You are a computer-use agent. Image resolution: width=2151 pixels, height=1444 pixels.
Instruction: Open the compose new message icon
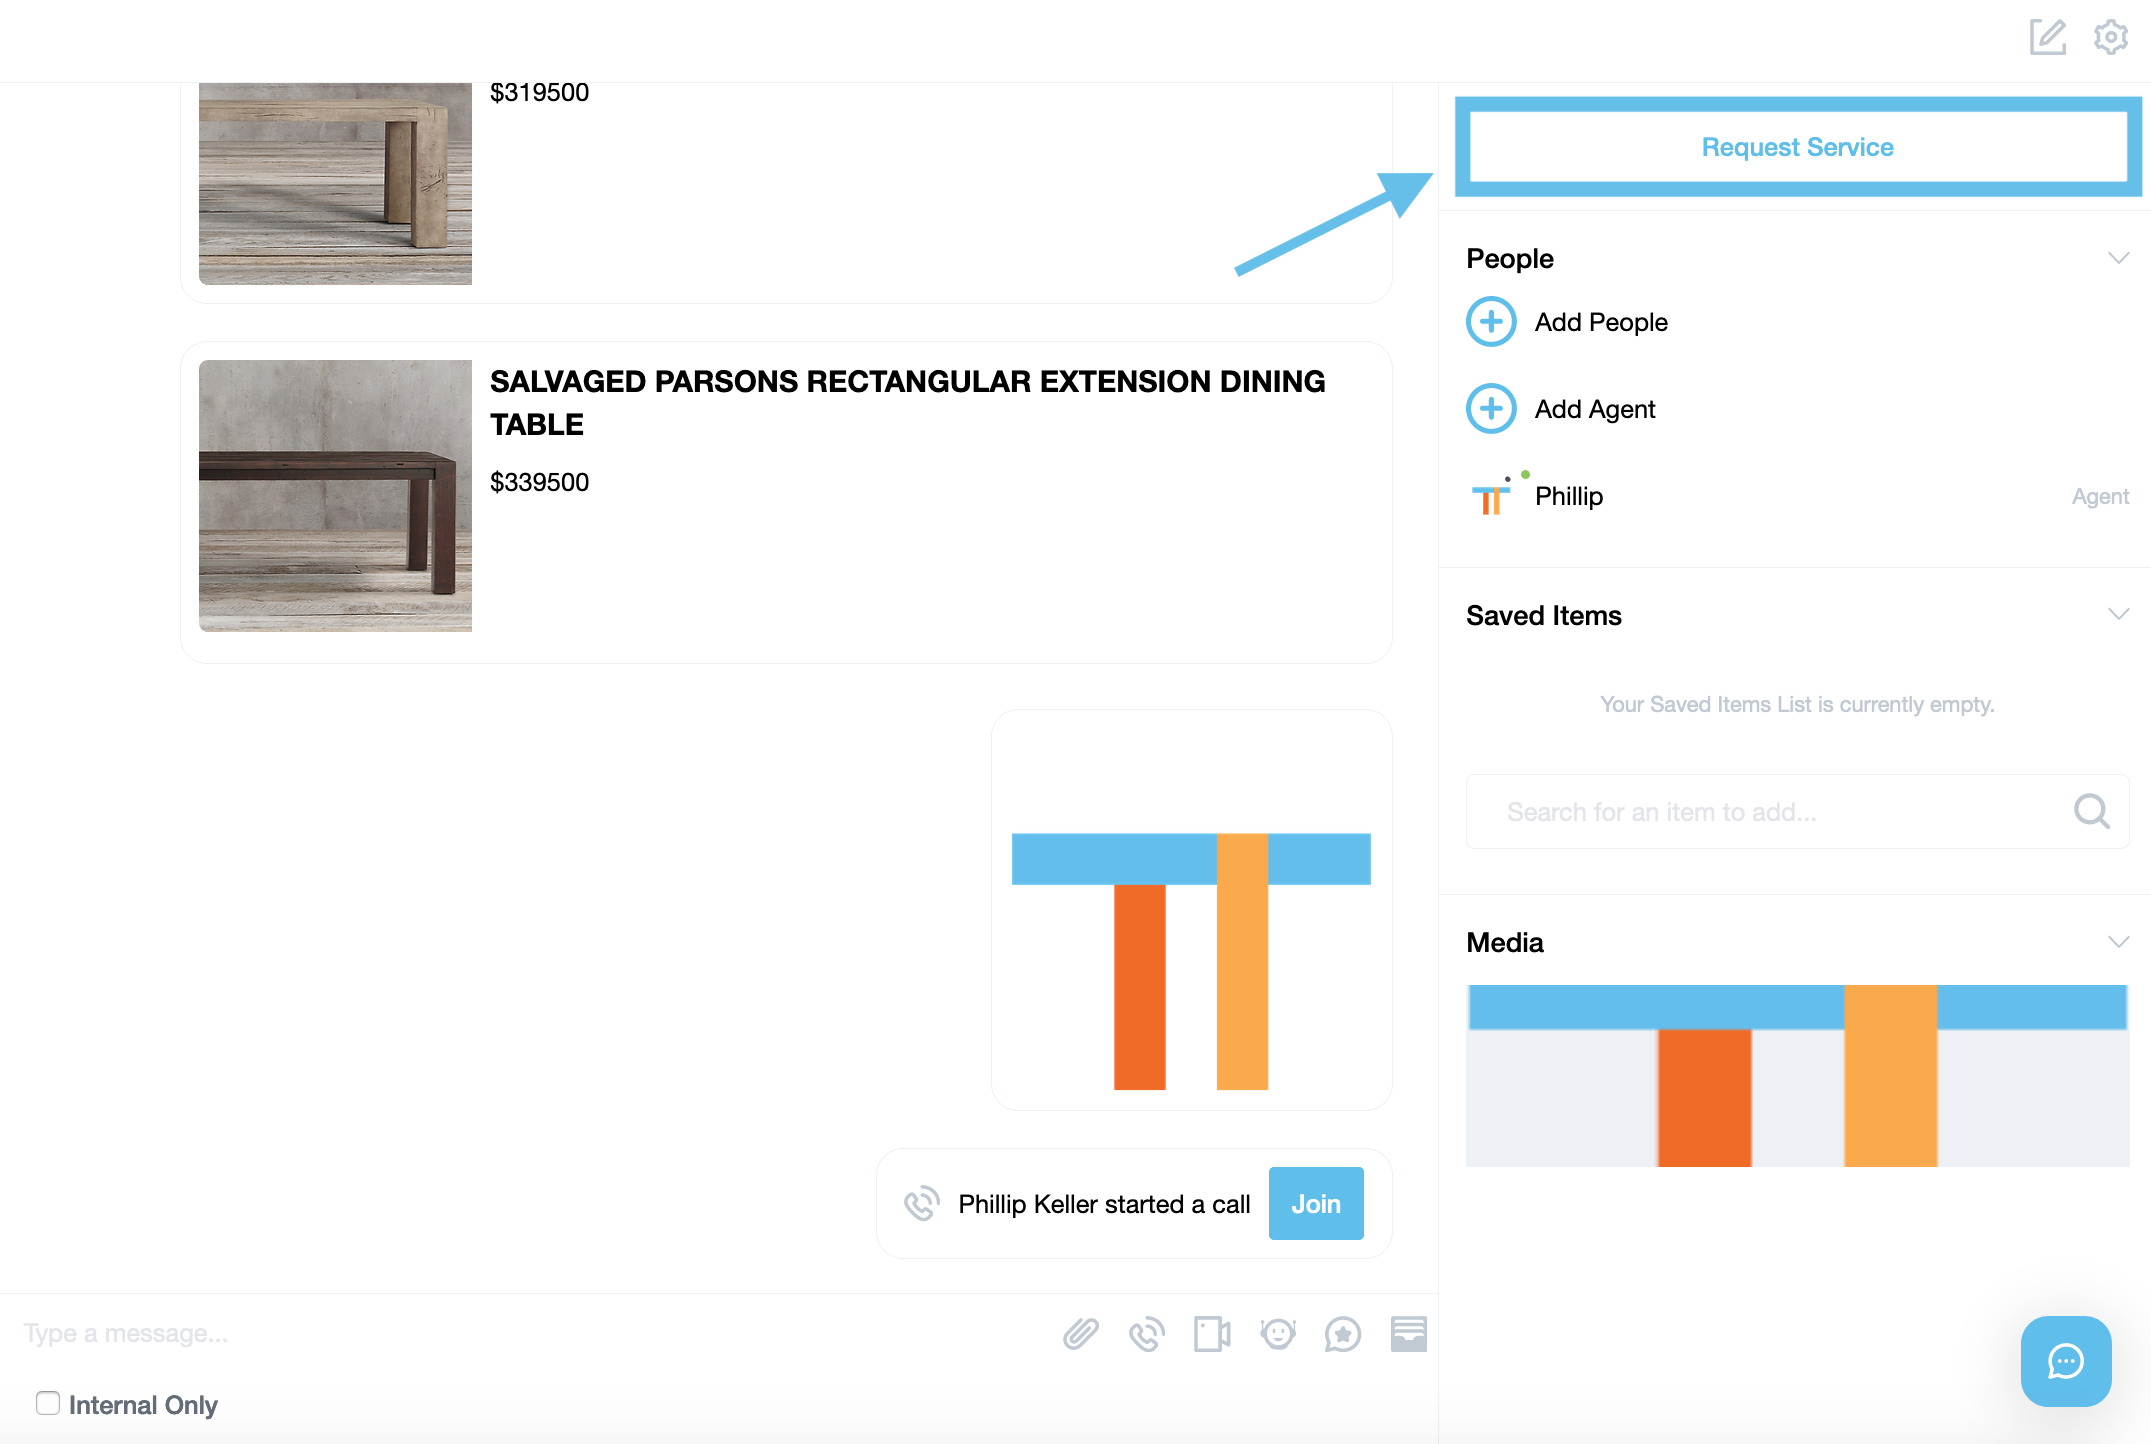[x=2047, y=37]
